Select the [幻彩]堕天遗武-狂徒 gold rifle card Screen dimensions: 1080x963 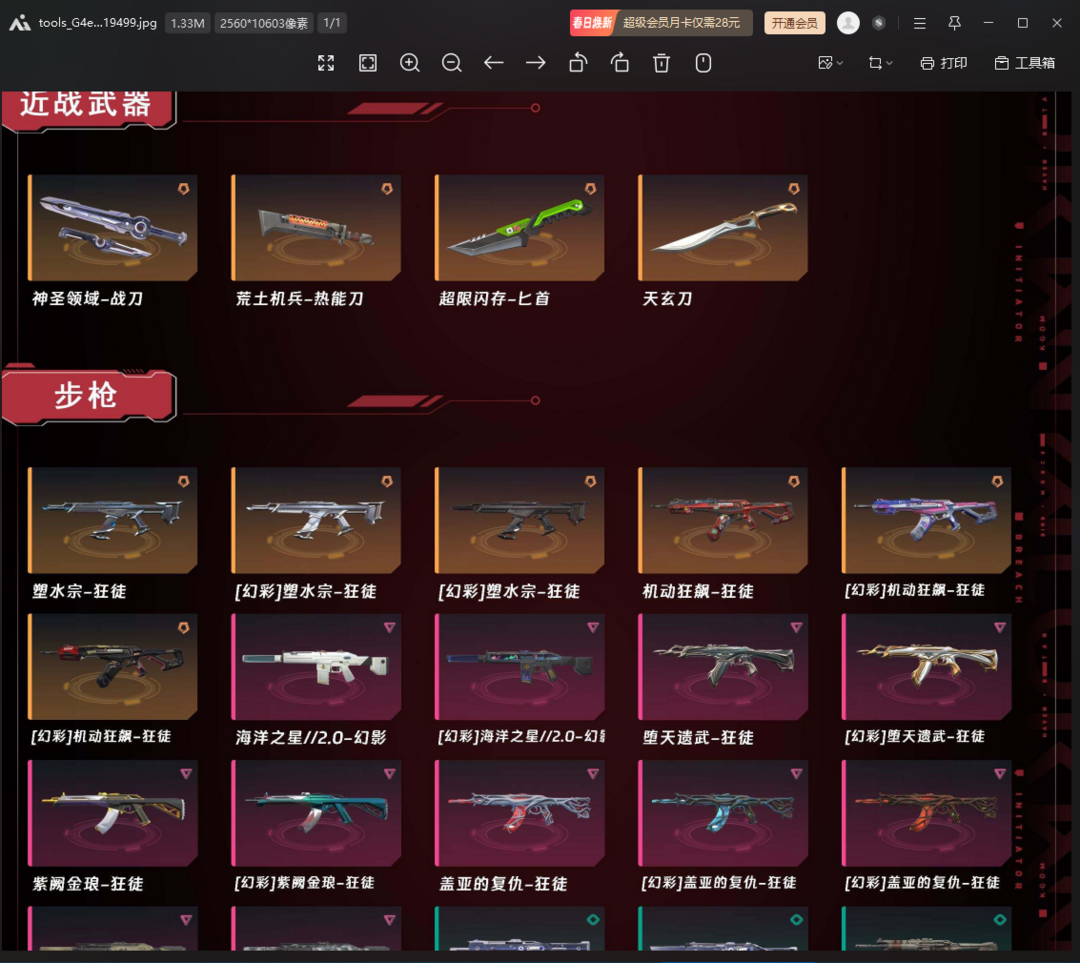tap(926, 667)
